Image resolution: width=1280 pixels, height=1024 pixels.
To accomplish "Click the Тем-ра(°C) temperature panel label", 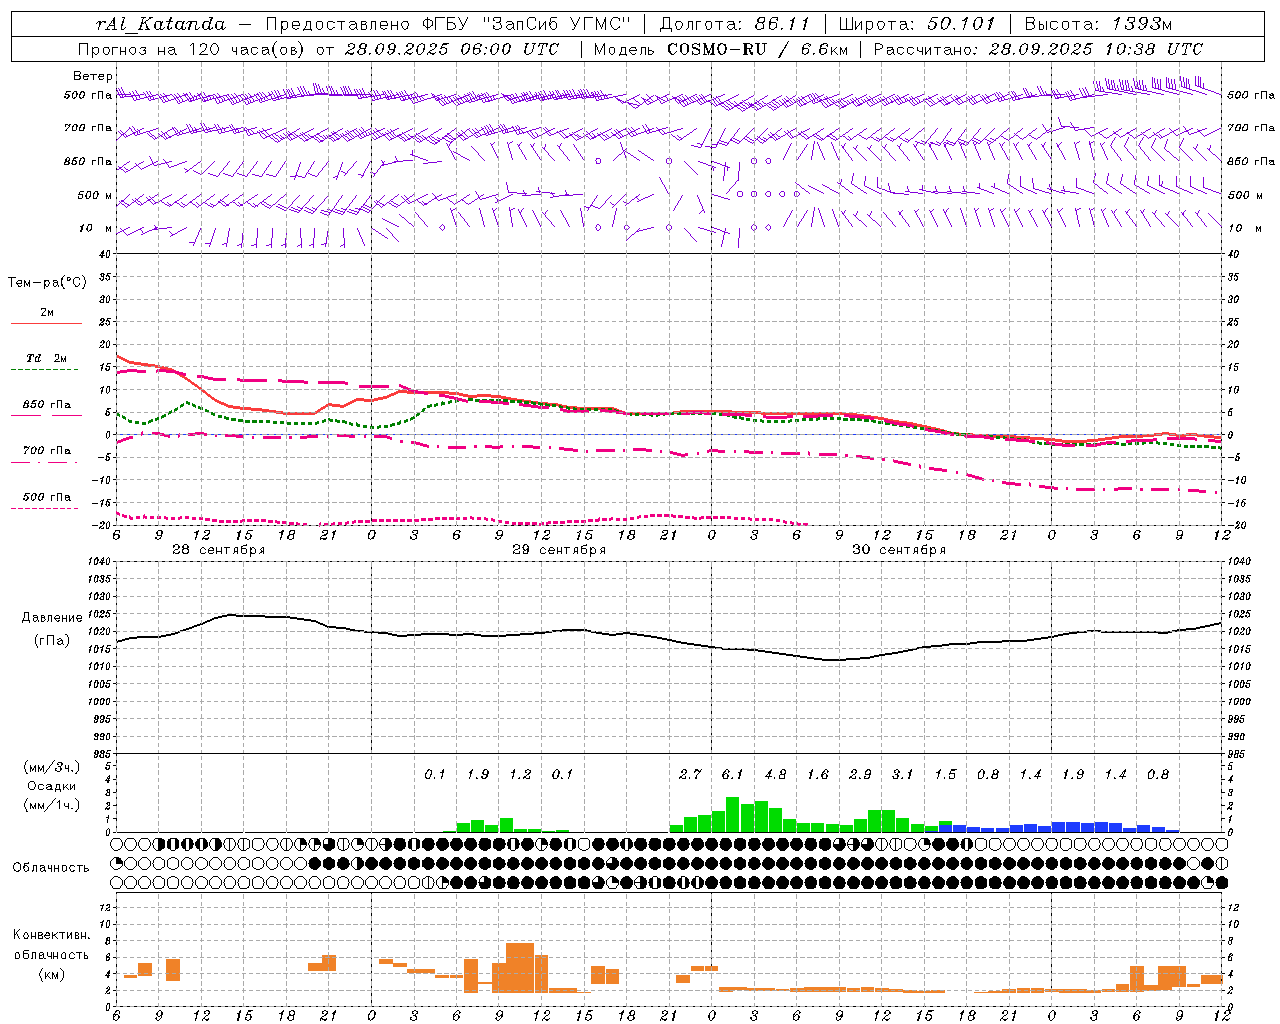I will coord(47,283).
